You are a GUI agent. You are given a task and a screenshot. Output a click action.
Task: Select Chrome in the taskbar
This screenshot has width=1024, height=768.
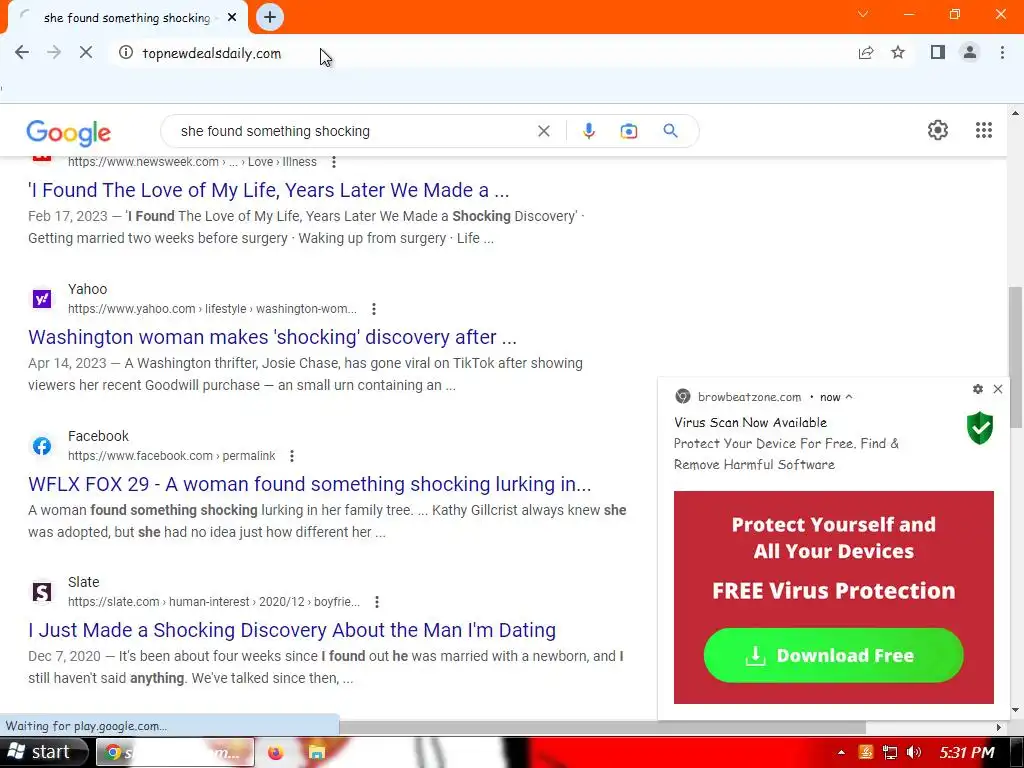pos(175,753)
